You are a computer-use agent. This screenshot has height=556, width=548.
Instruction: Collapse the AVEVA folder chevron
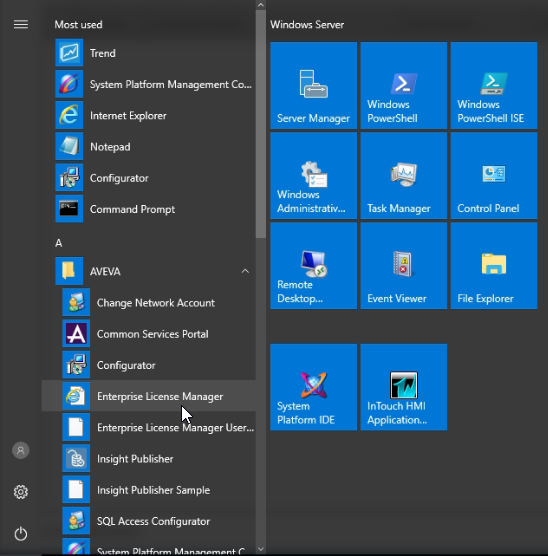tap(245, 271)
